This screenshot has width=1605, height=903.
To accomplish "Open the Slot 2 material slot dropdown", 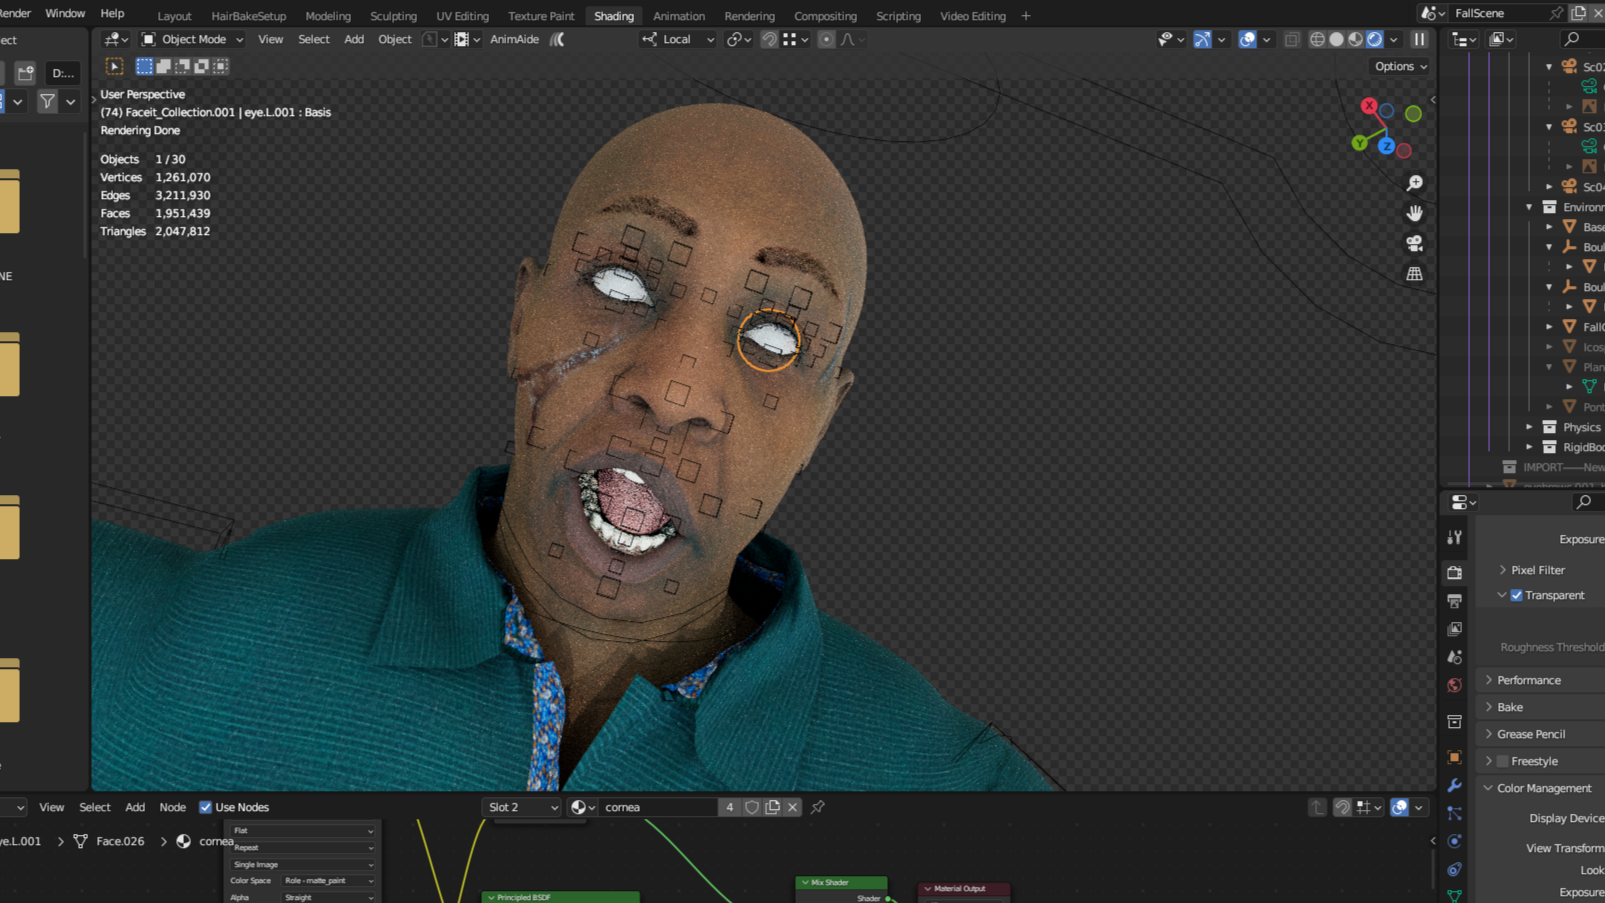I will tap(521, 807).
